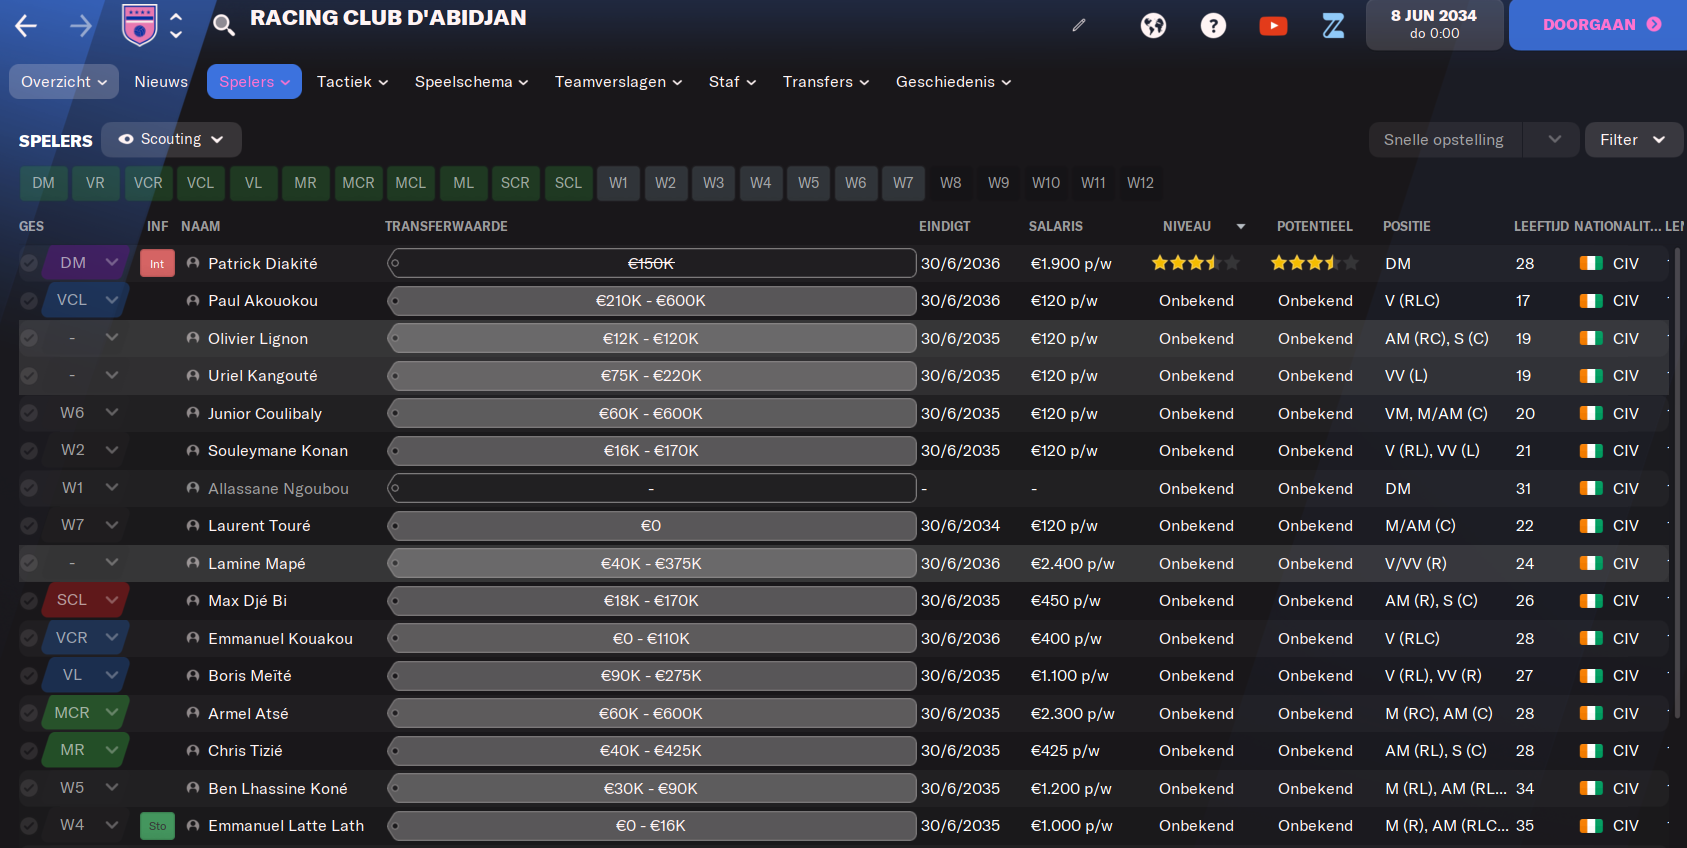Screen dimensions: 1687x848
Task: Click the person icon beside Chris Tizié
Action: (193, 751)
